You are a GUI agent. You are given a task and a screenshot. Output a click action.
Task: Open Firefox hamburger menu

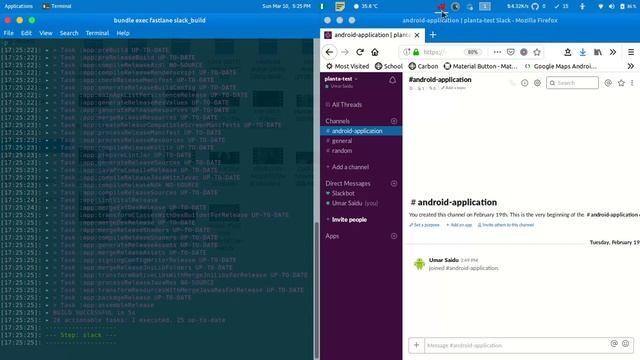click(631, 52)
